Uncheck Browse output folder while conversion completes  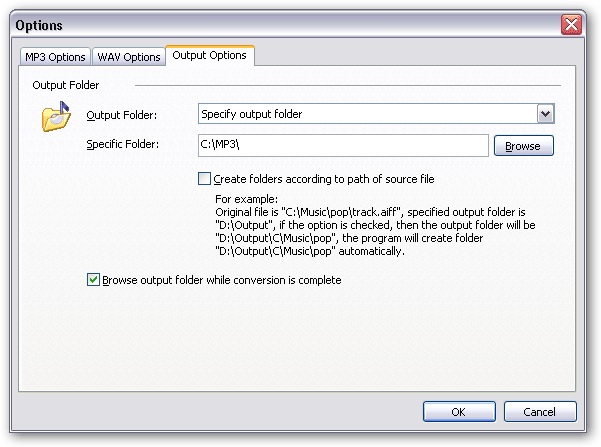(x=93, y=280)
